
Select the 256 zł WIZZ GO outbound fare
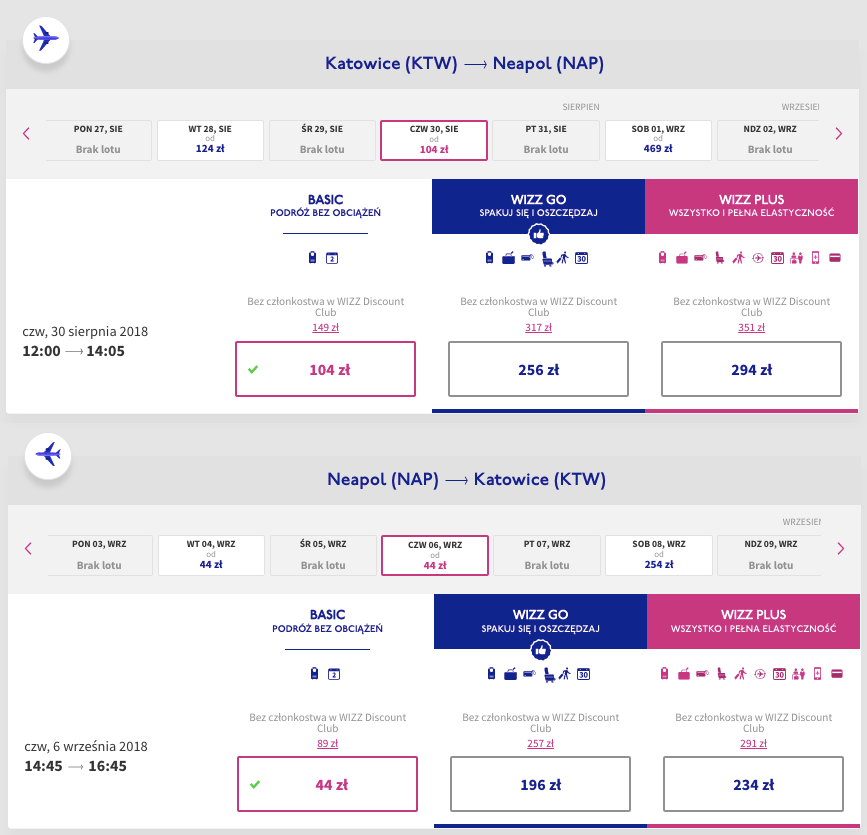pos(538,369)
